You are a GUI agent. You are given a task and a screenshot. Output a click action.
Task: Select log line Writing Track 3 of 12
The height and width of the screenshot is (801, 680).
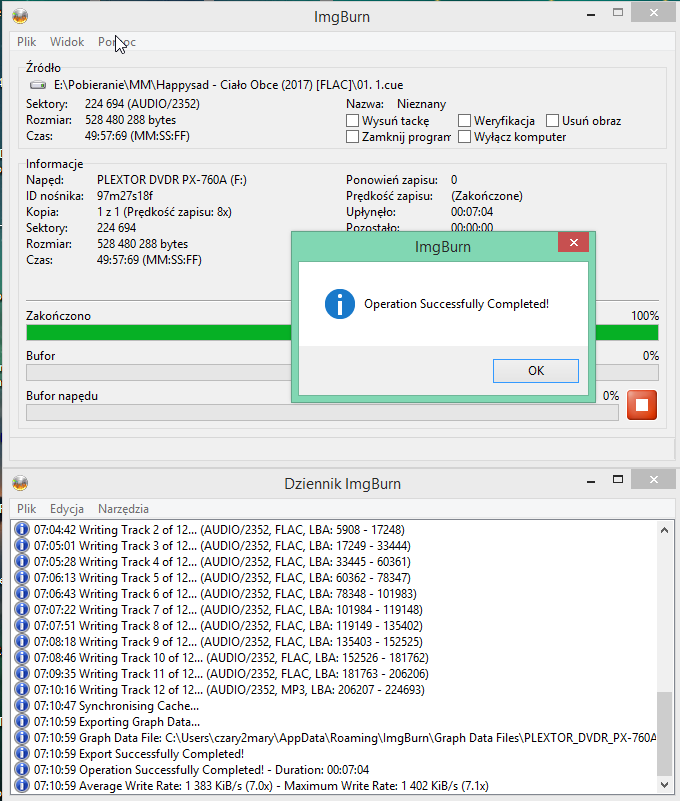point(222,546)
